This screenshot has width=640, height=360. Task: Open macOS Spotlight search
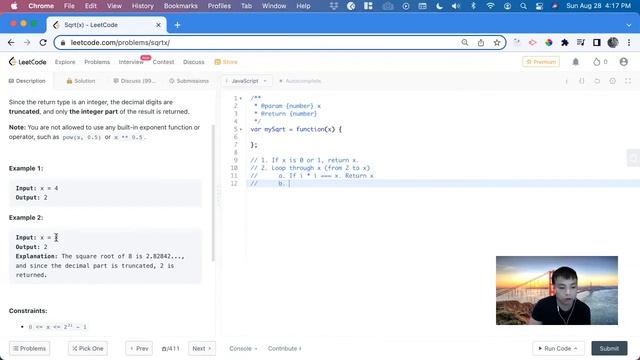tap(523, 6)
